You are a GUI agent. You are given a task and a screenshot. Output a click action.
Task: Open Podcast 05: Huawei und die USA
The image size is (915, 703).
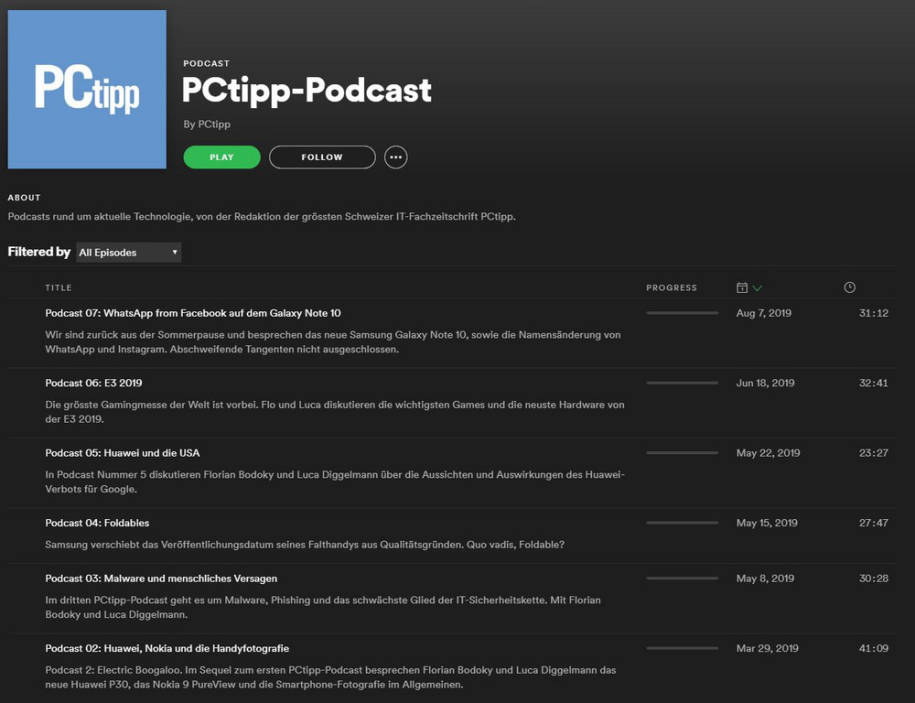click(123, 453)
